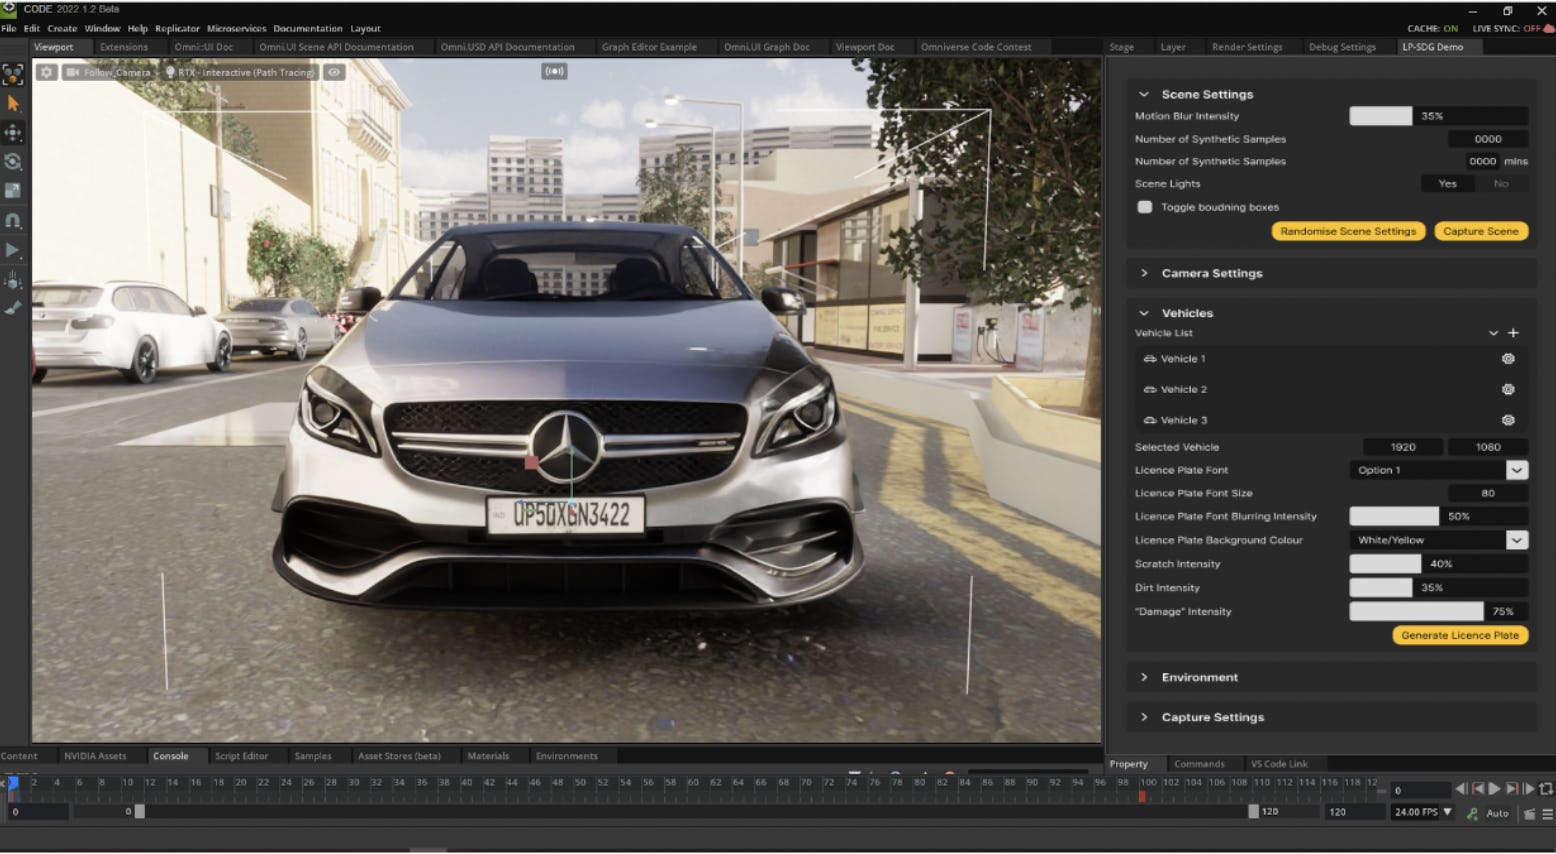Click Generate Licence Plate button
Image resolution: width=1556 pixels, height=854 pixels.
coord(1459,635)
